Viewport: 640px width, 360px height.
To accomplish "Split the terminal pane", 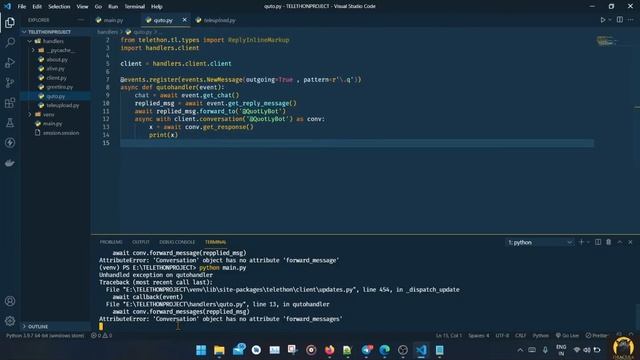I will pyautogui.click(x=598, y=242).
